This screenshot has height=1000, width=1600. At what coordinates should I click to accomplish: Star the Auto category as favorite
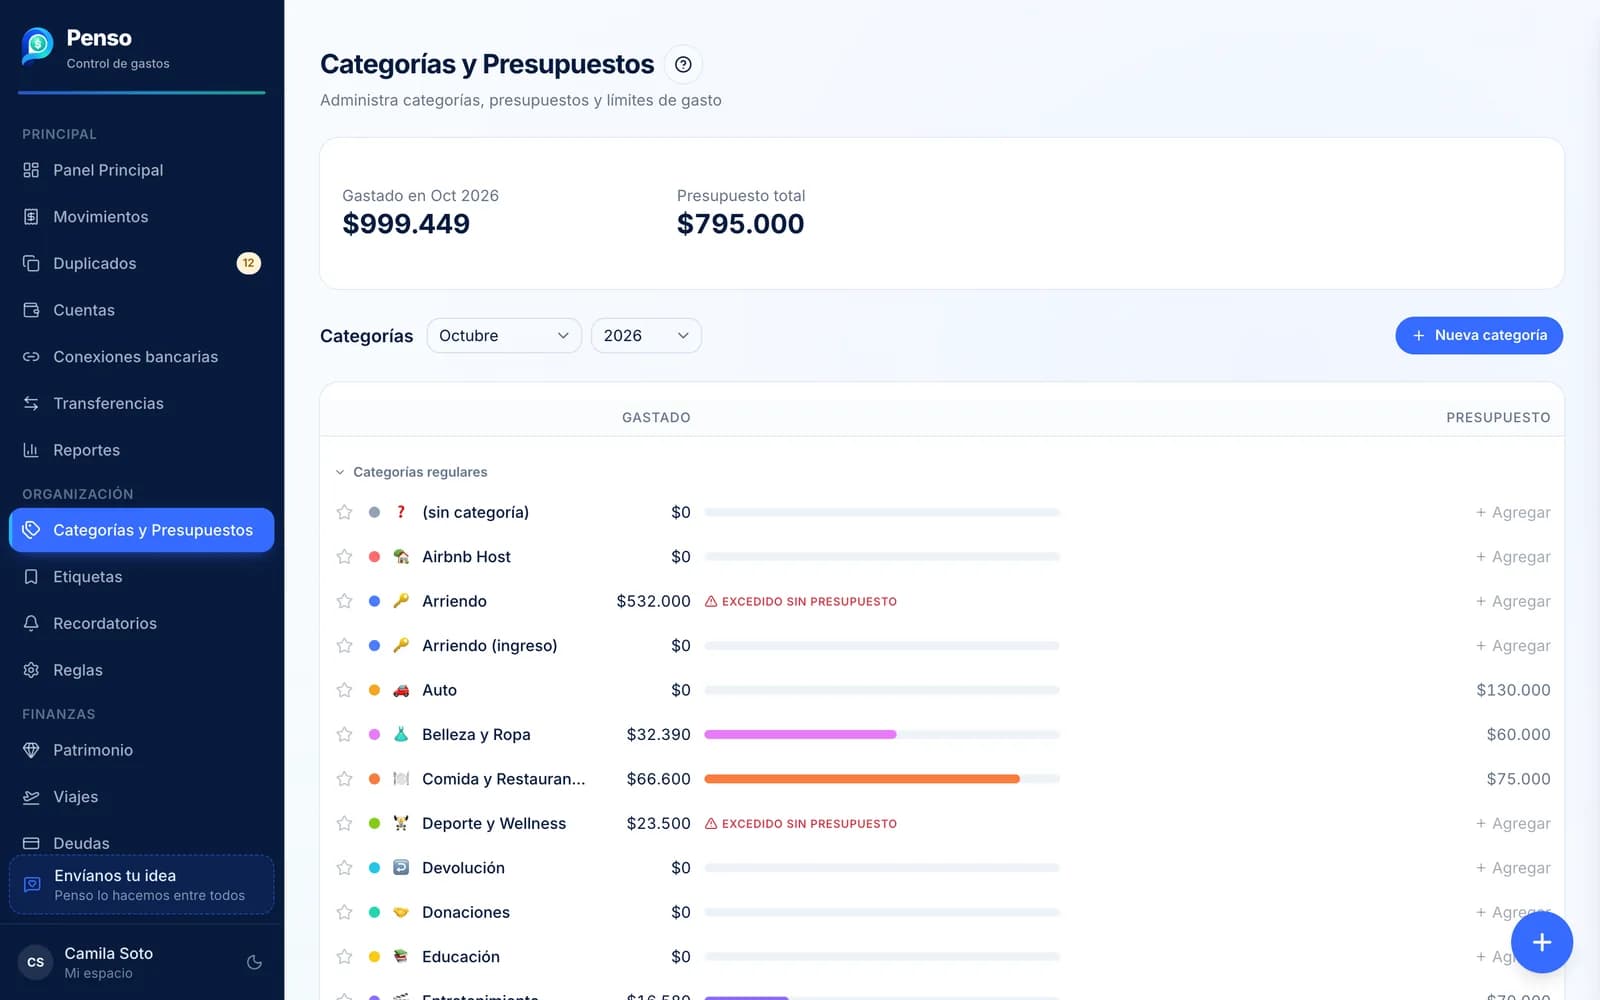(344, 690)
